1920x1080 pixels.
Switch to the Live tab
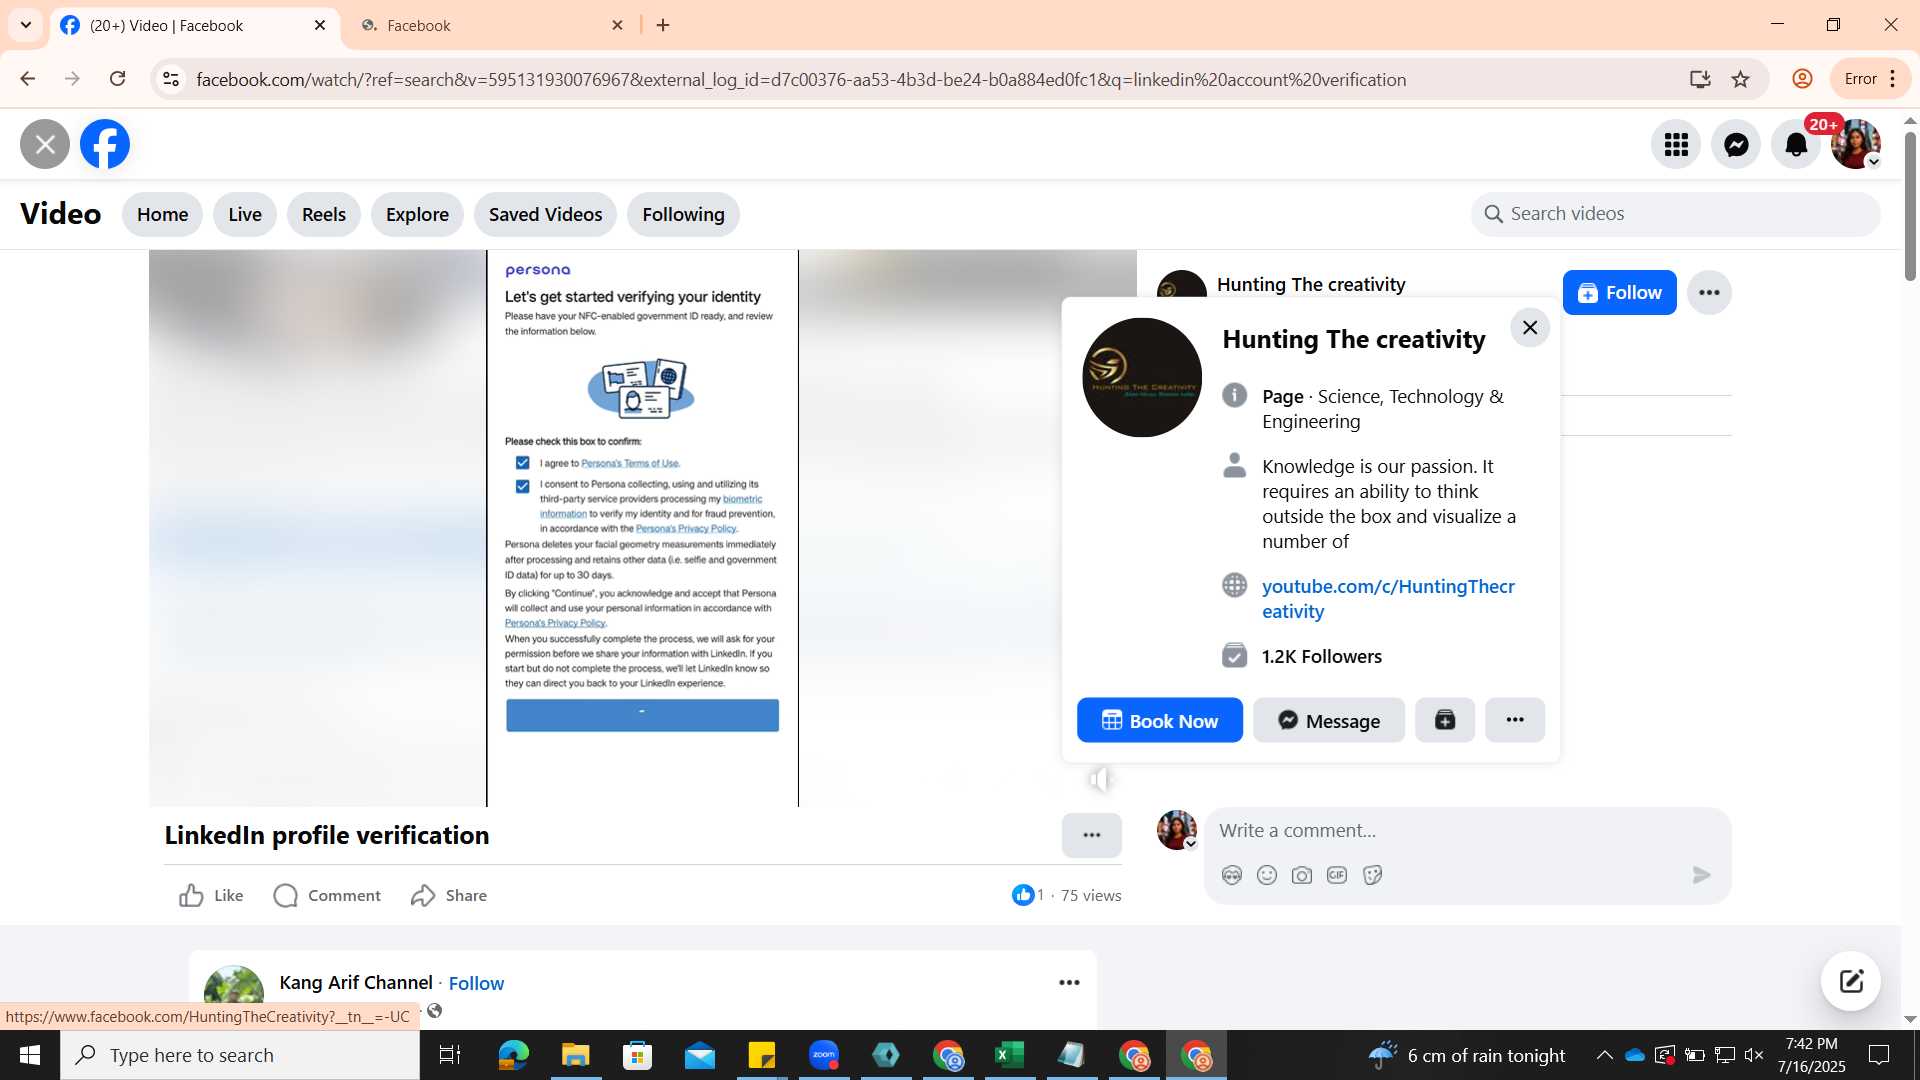coord(245,214)
